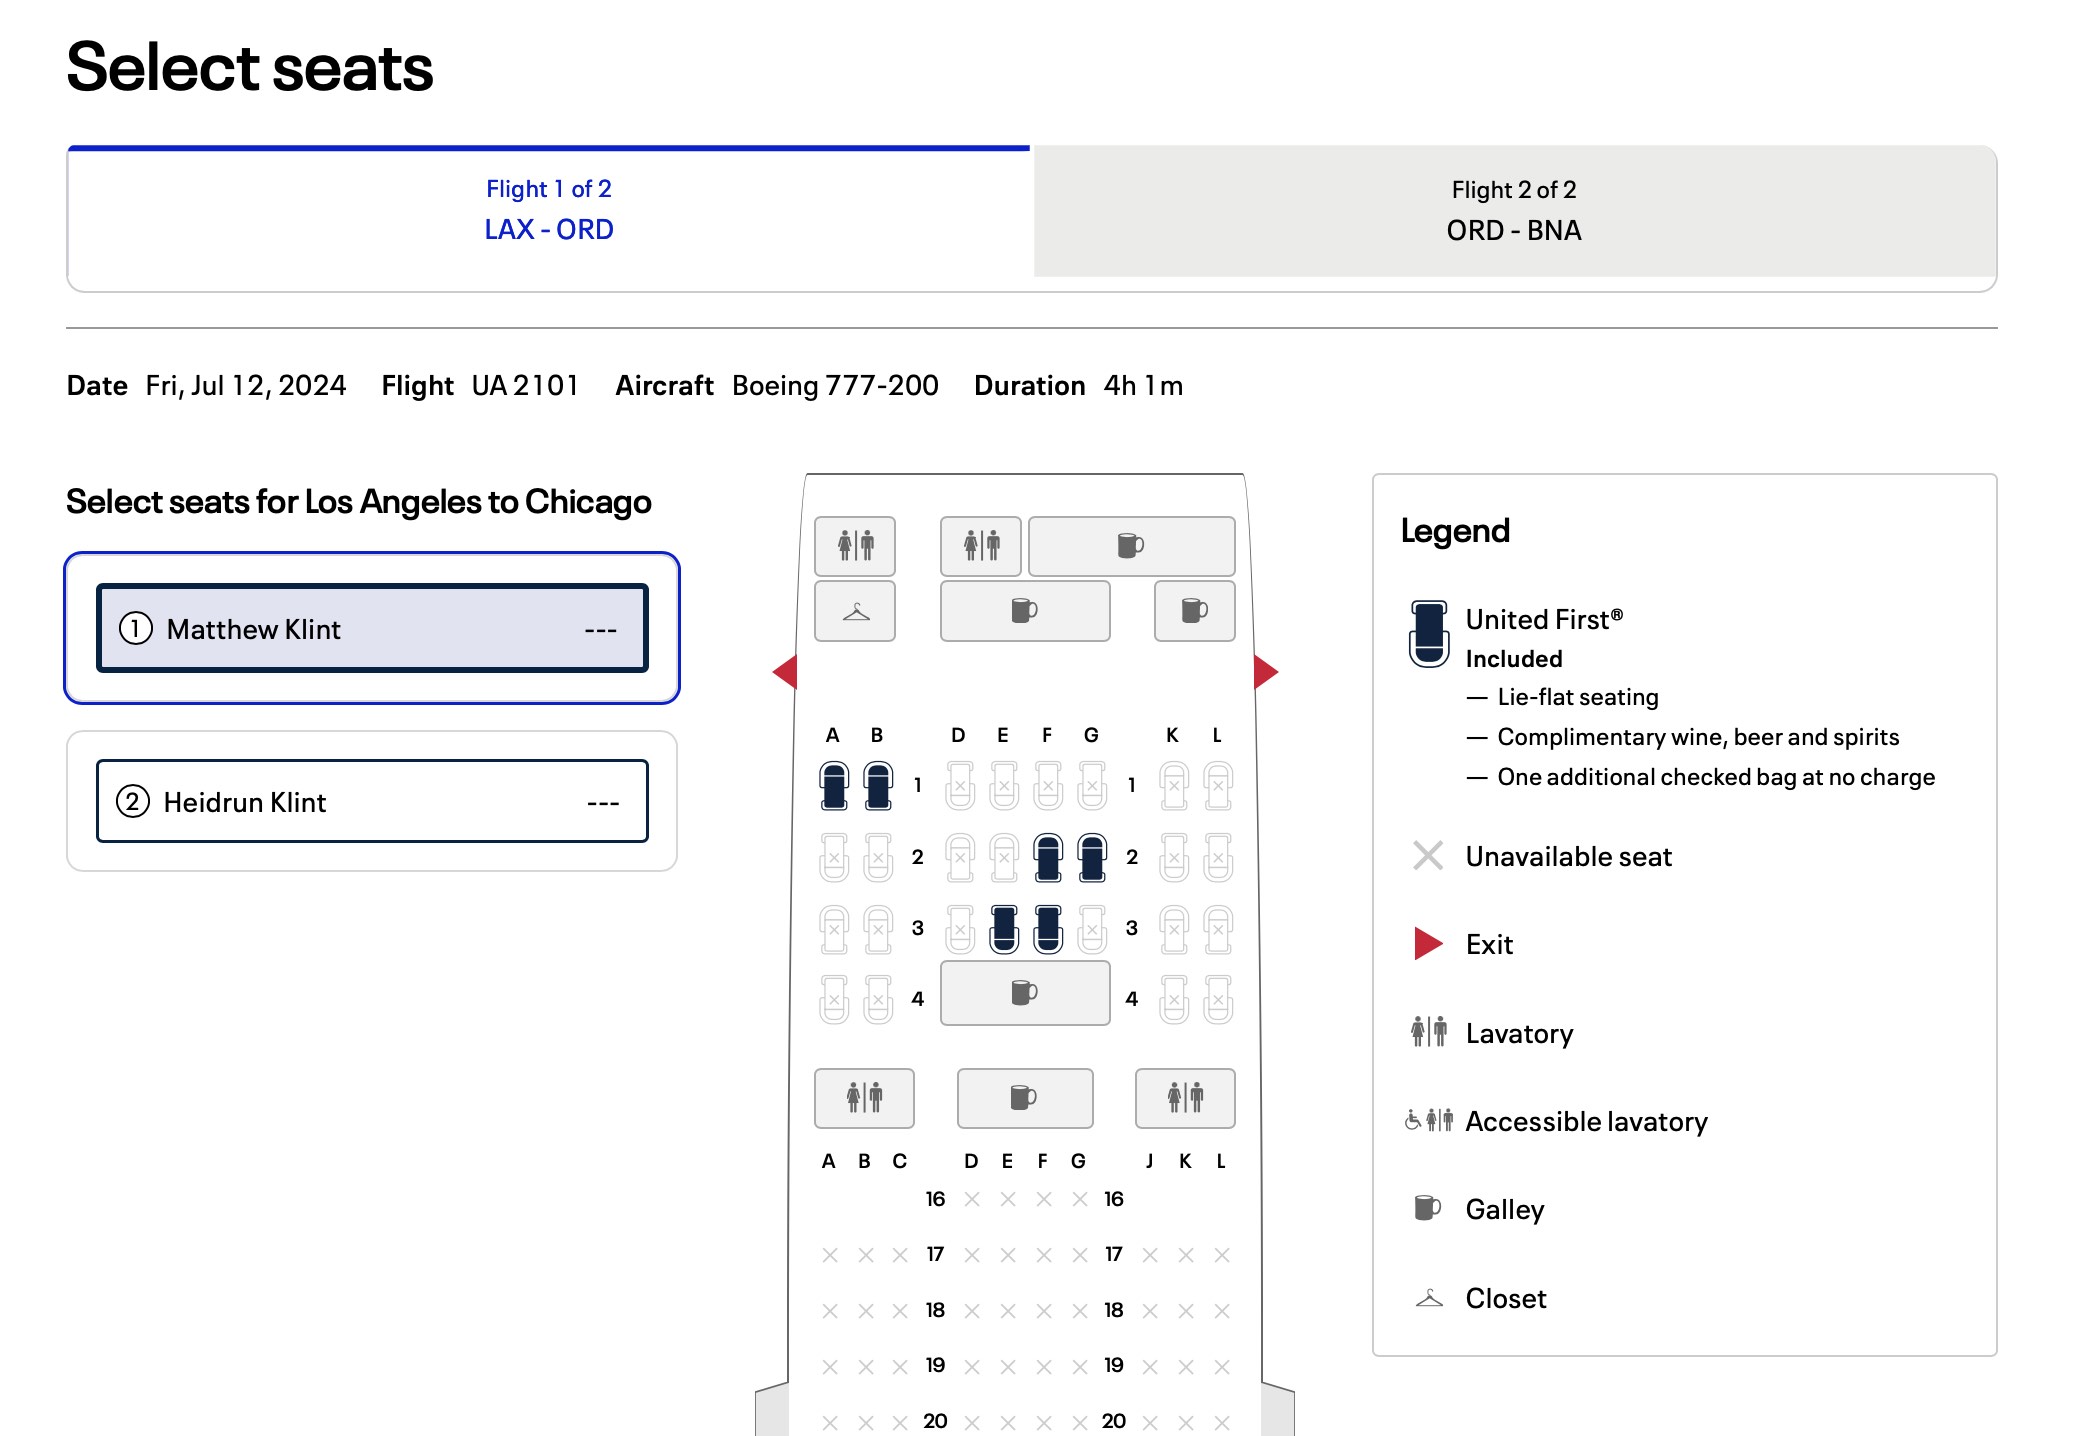Screen dimensions: 2085x1436
Task: Select available seat 1A
Action: [x=834, y=785]
